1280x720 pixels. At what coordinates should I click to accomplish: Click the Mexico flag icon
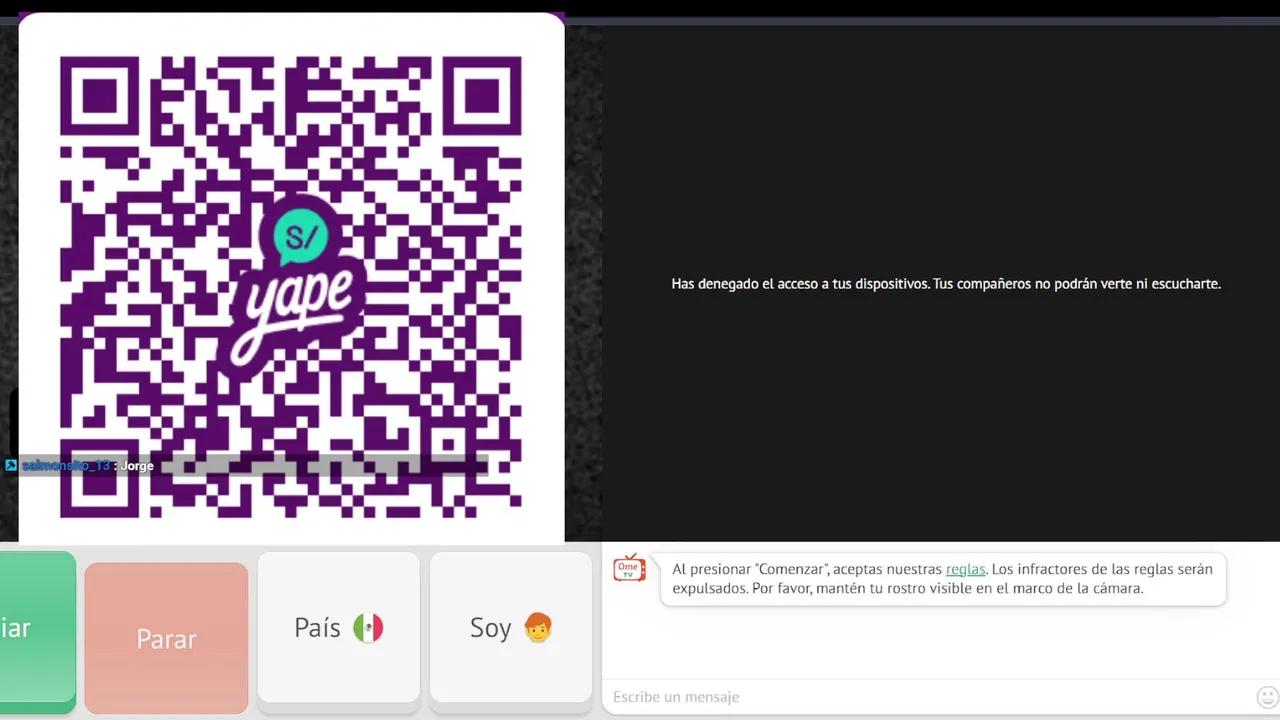click(x=368, y=628)
